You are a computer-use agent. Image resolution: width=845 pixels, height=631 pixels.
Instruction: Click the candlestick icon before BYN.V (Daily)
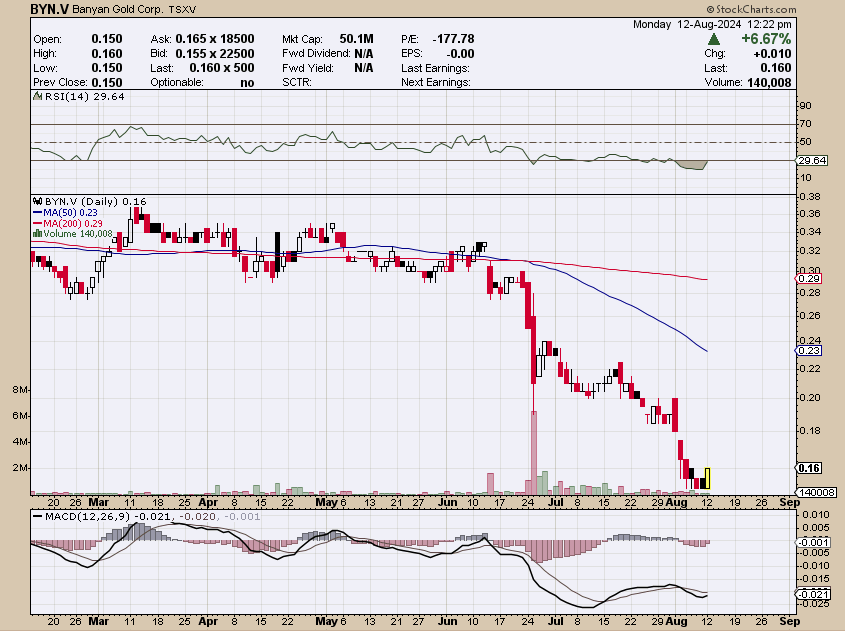pos(37,202)
